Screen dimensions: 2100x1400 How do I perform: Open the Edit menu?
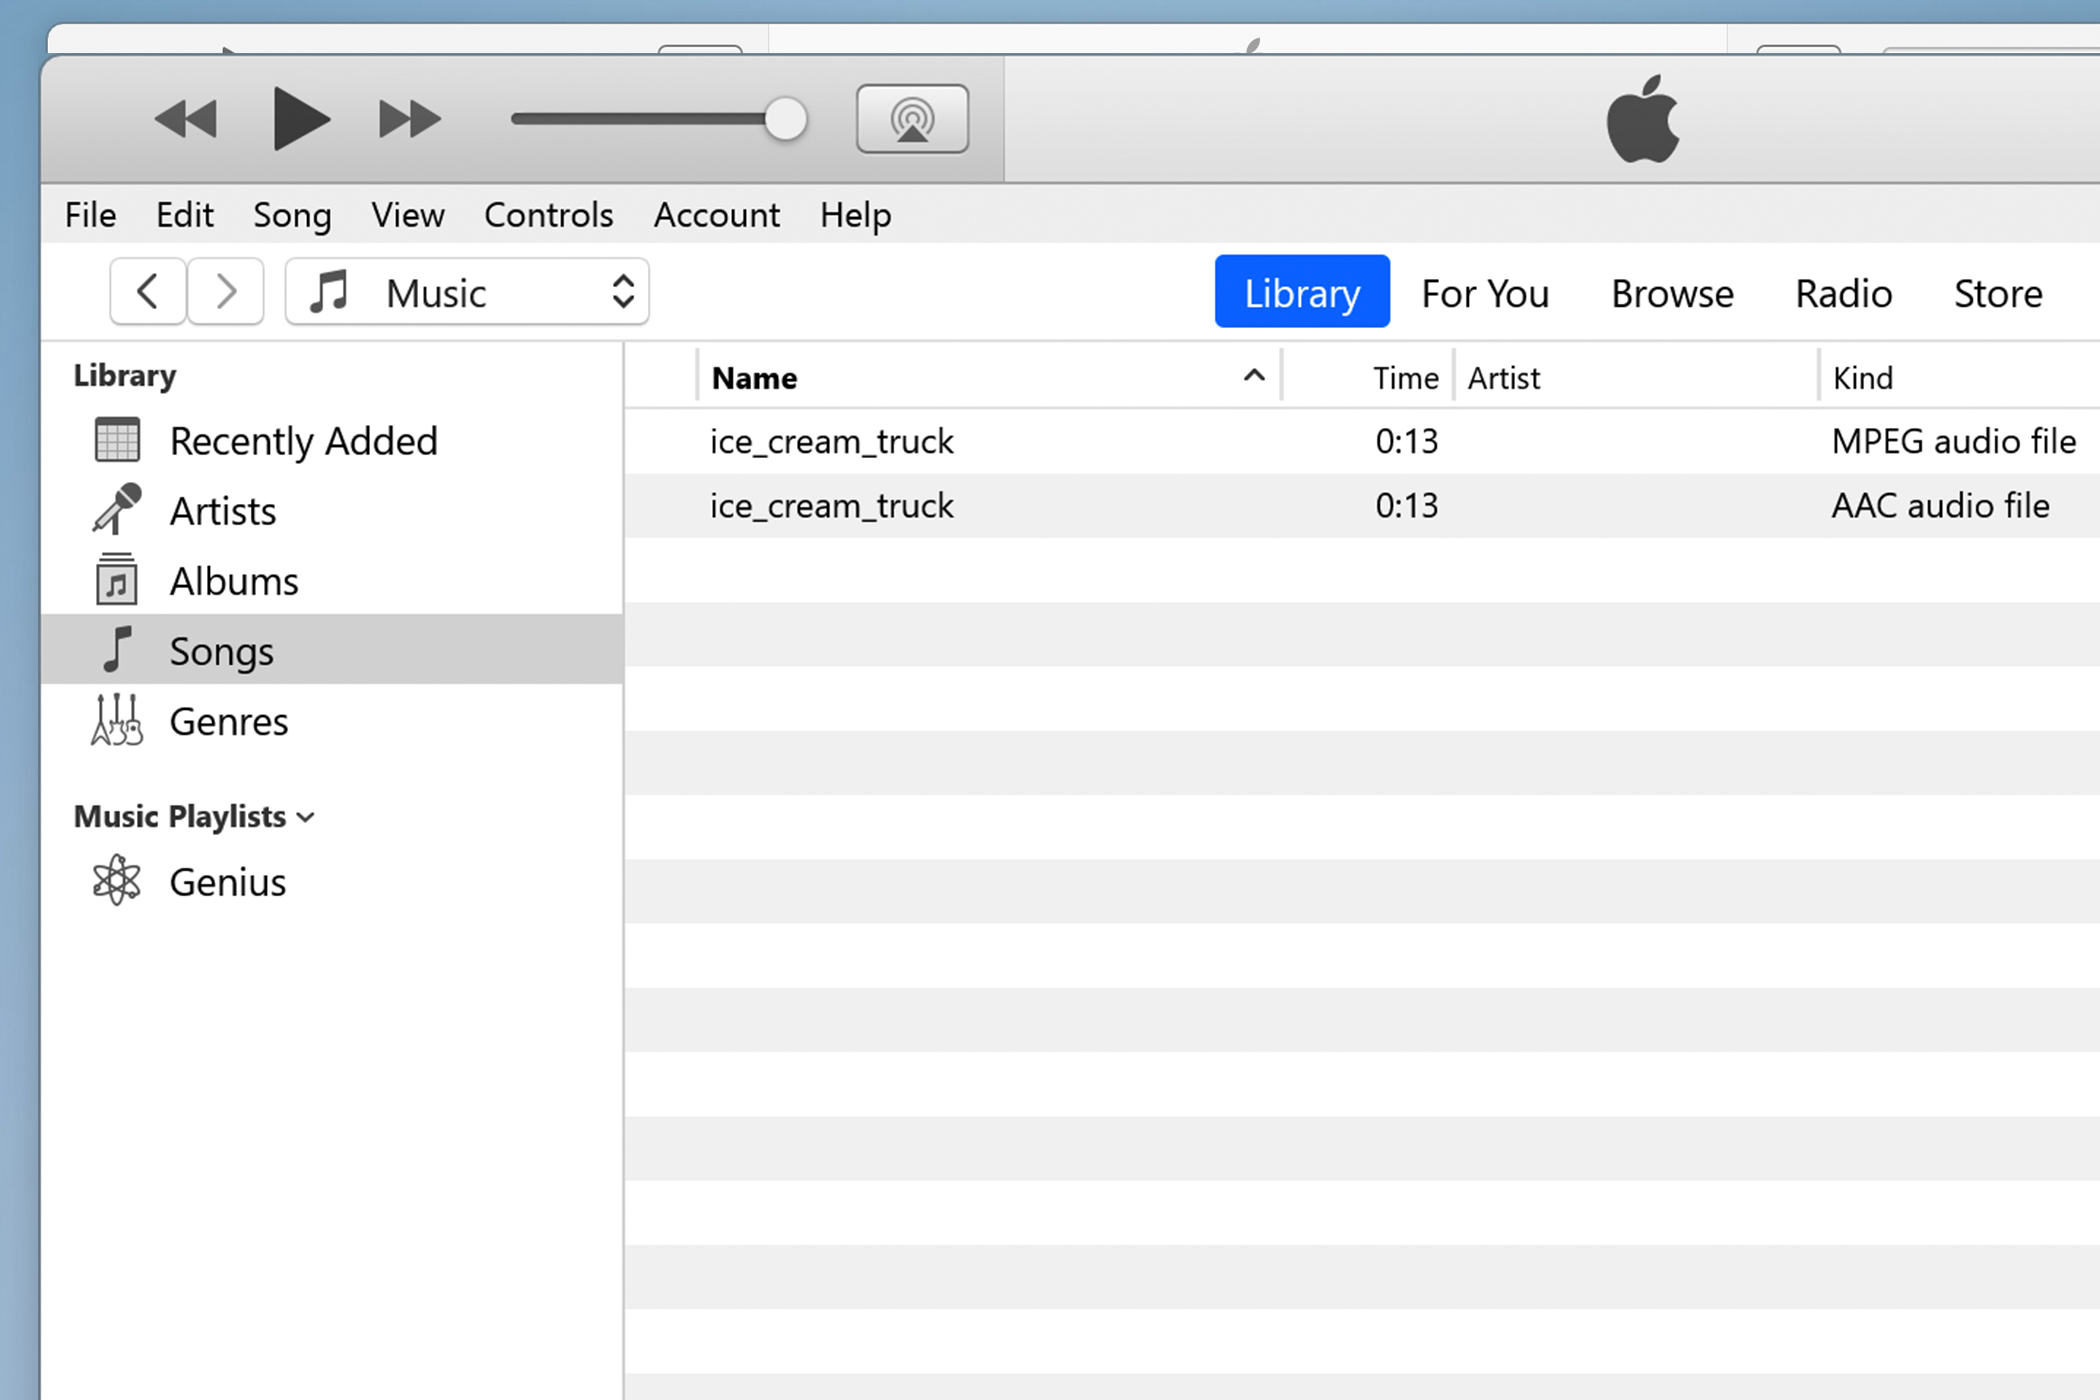pyautogui.click(x=184, y=215)
